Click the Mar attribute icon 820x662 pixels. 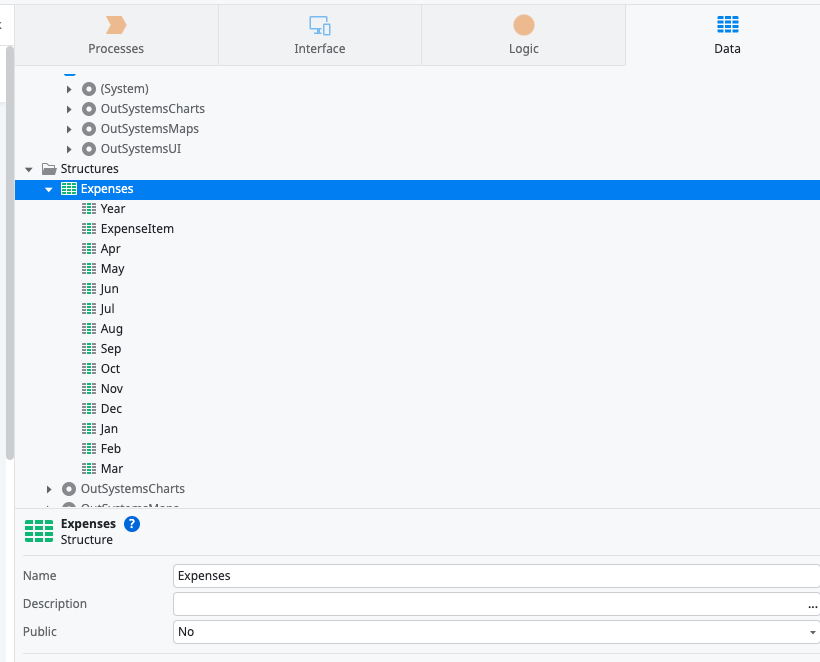89,469
